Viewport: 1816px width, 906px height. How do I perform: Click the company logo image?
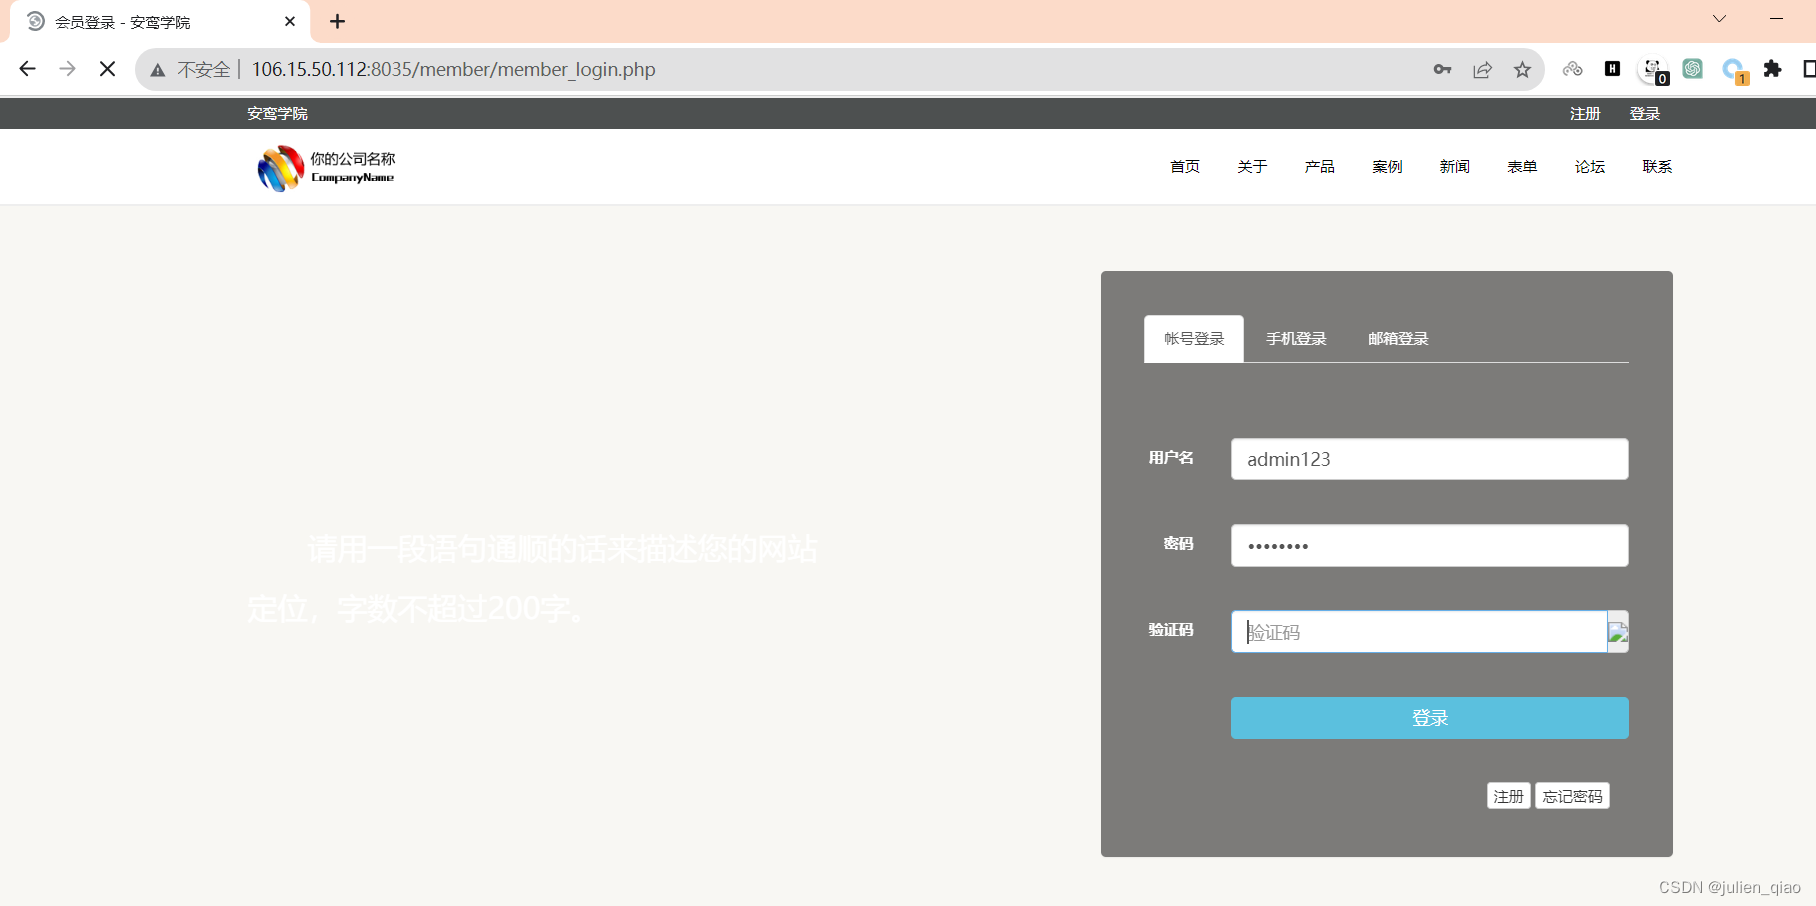point(326,168)
